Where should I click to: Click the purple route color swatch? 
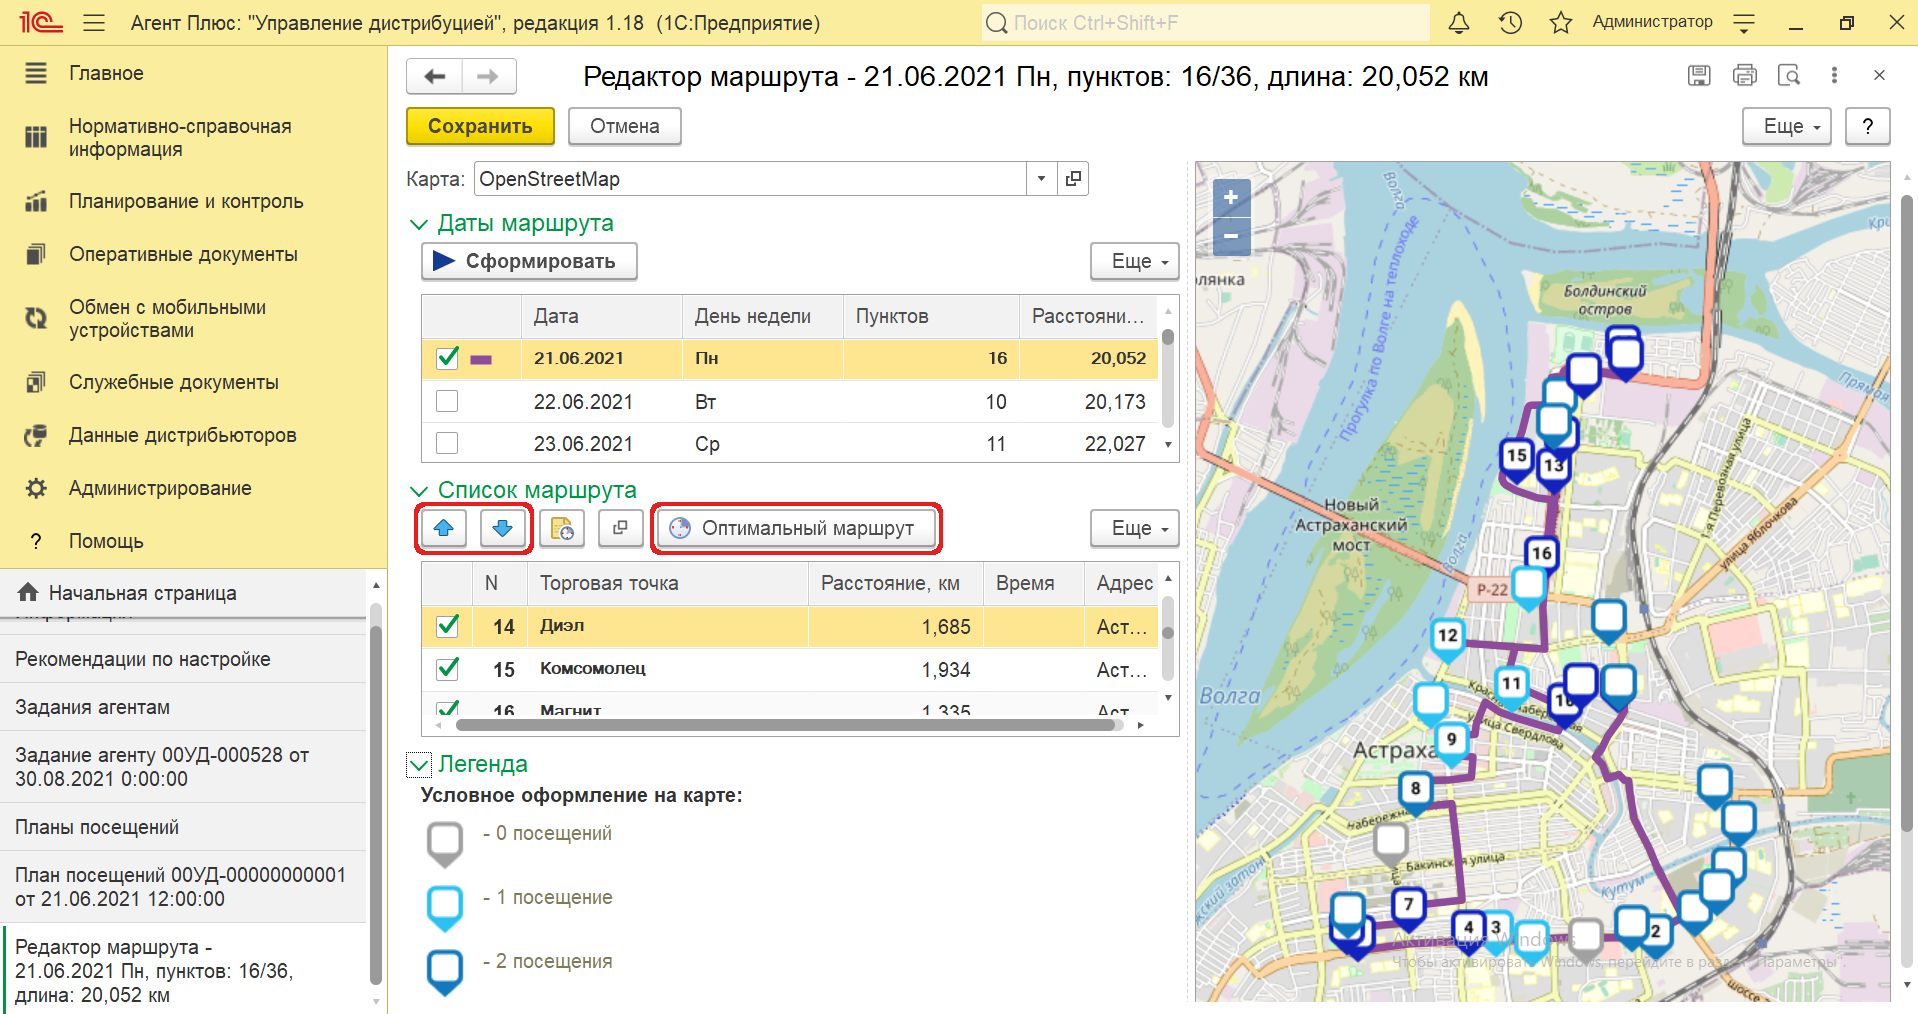[481, 359]
